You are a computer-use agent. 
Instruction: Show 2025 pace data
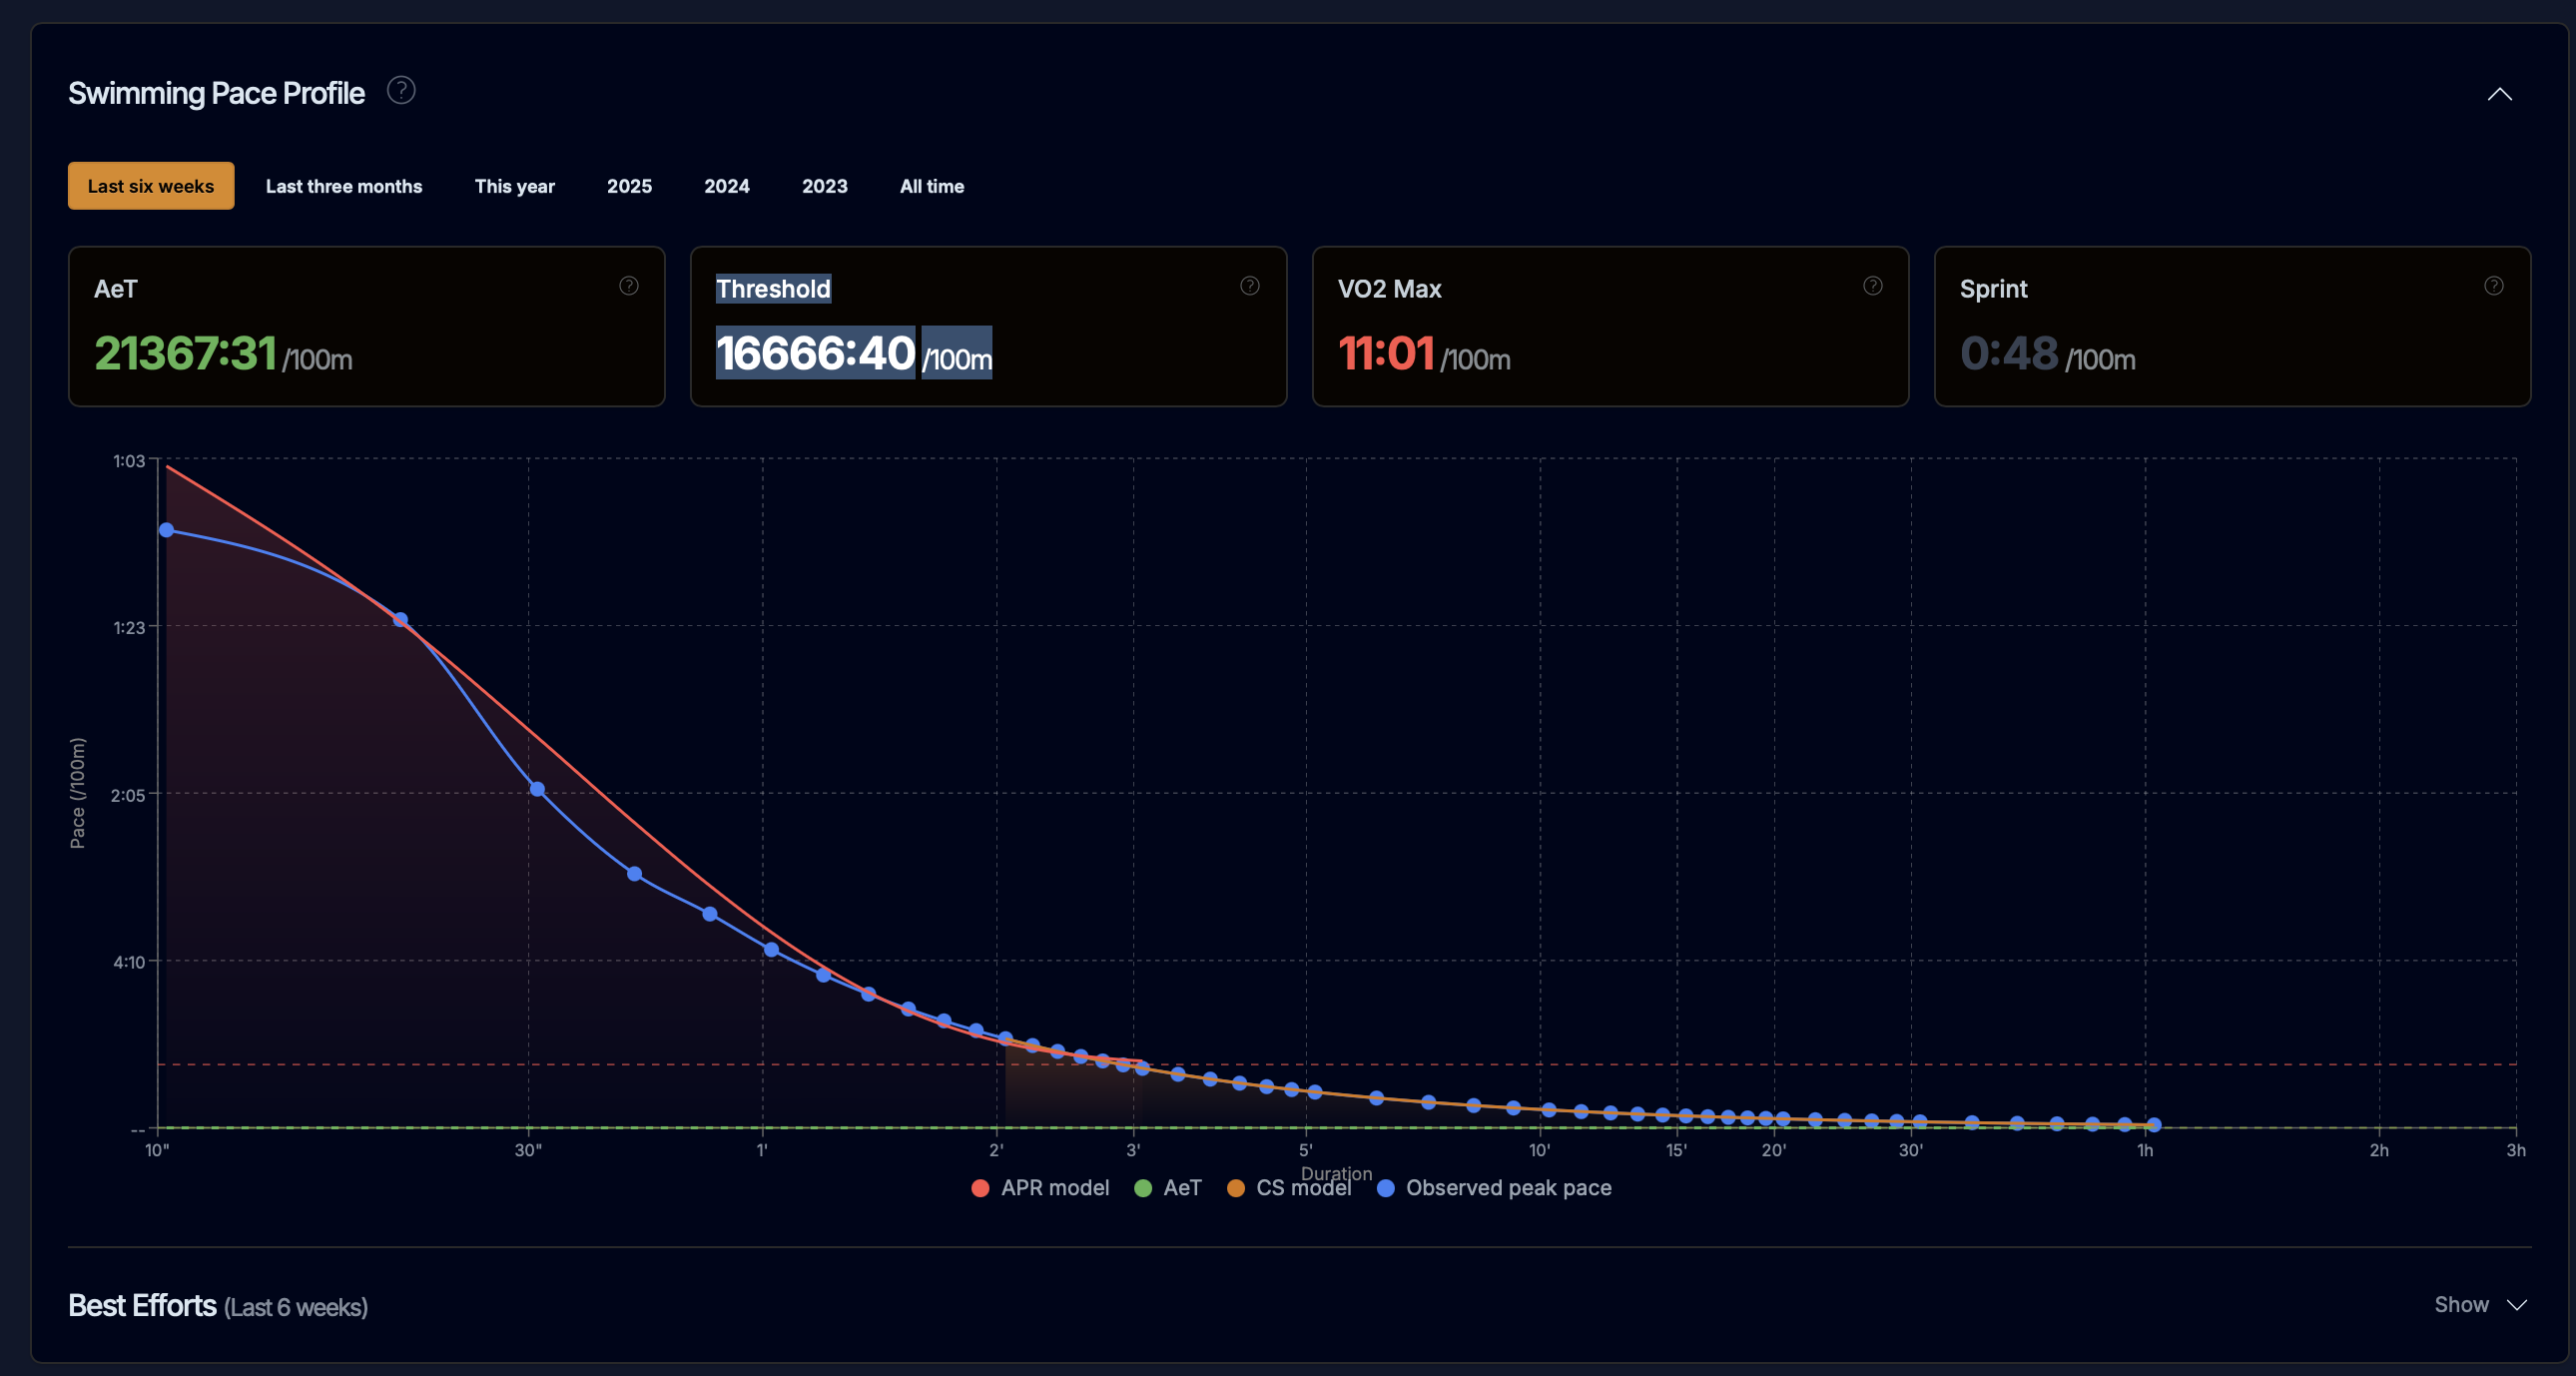click(629, 186)
